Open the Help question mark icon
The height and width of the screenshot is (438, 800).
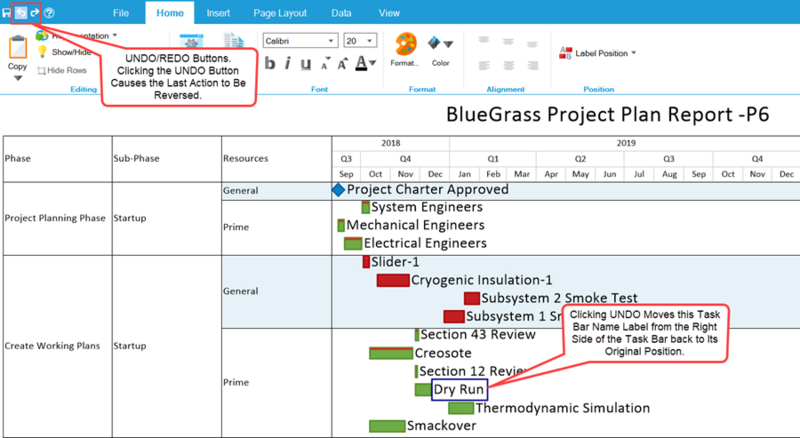(49, 13)
